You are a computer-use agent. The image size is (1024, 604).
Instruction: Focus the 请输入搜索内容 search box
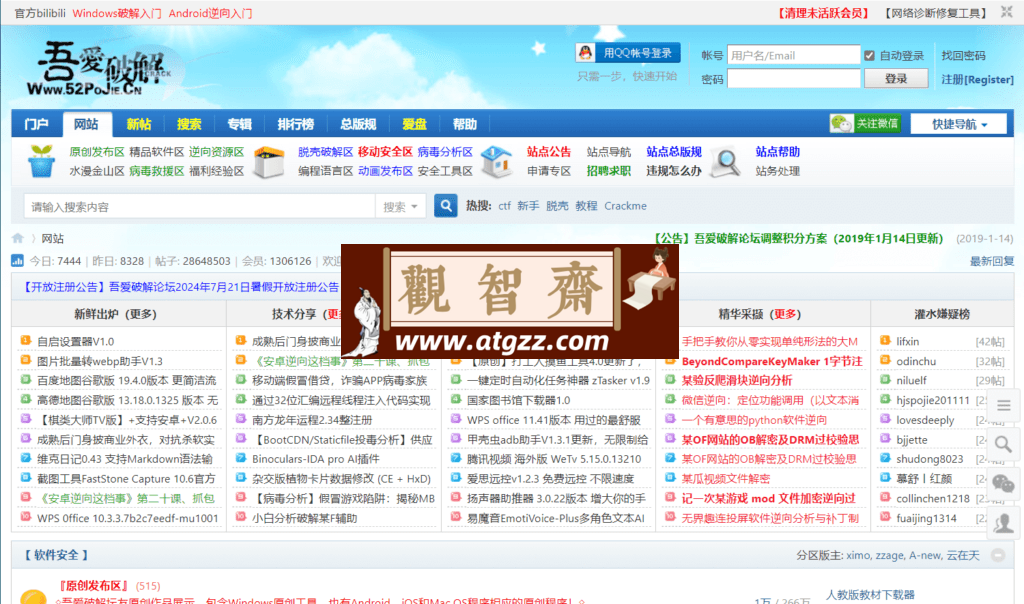[199, 206]
